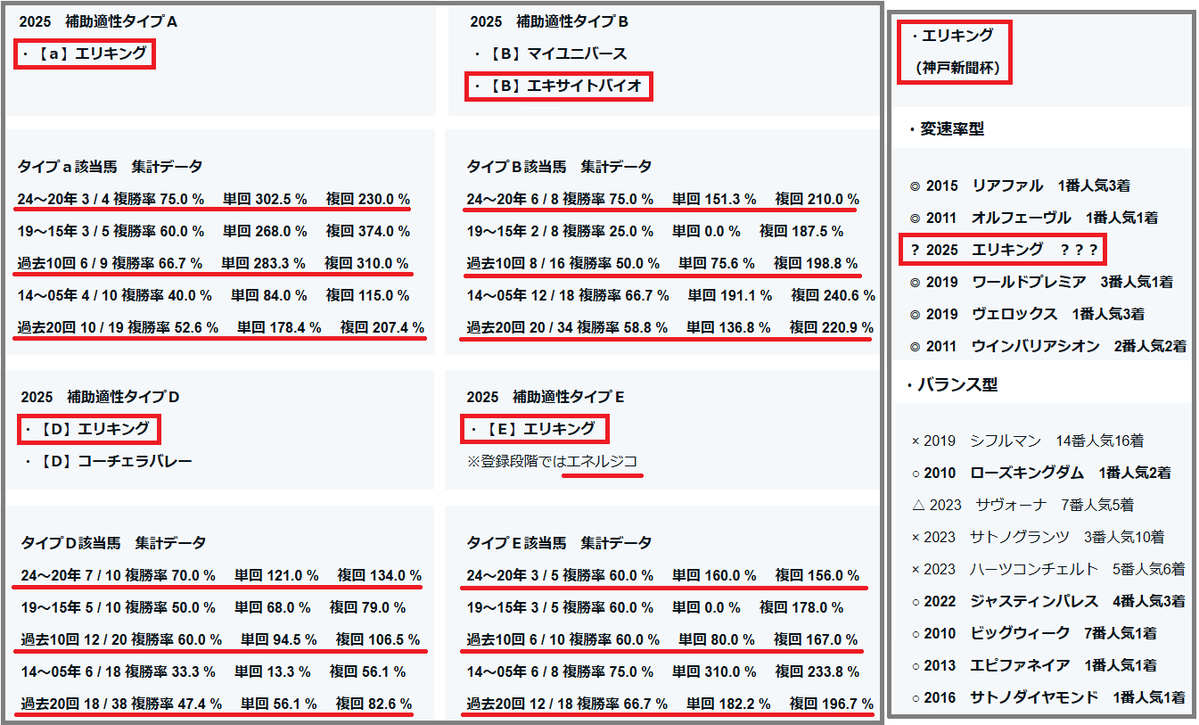Select 2023 サヴォーナ 7番人気5着
The image size is (1199, 725).
[x=1023, y=506]
